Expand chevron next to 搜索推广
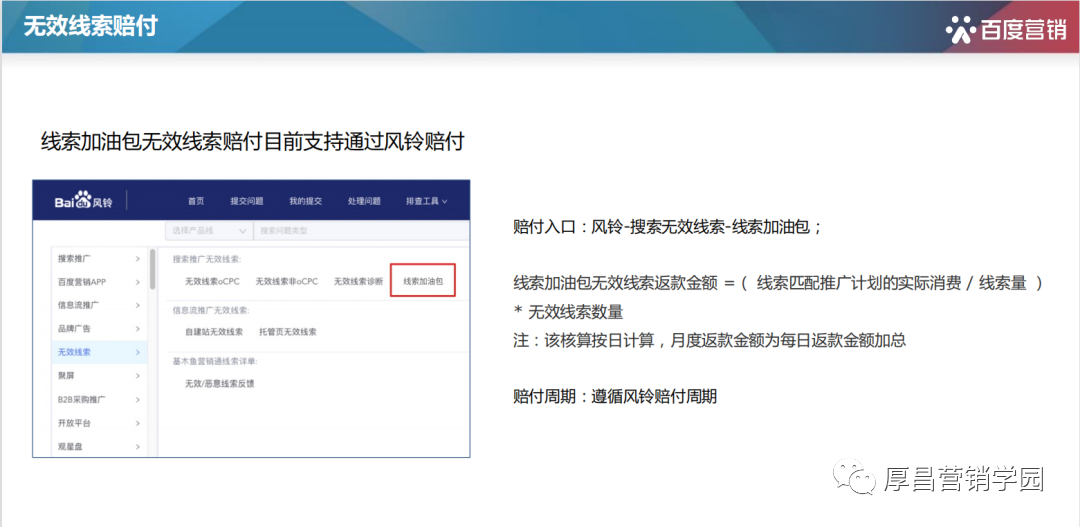The width and height of the screenshot is (1080, 527). point(138,259)
